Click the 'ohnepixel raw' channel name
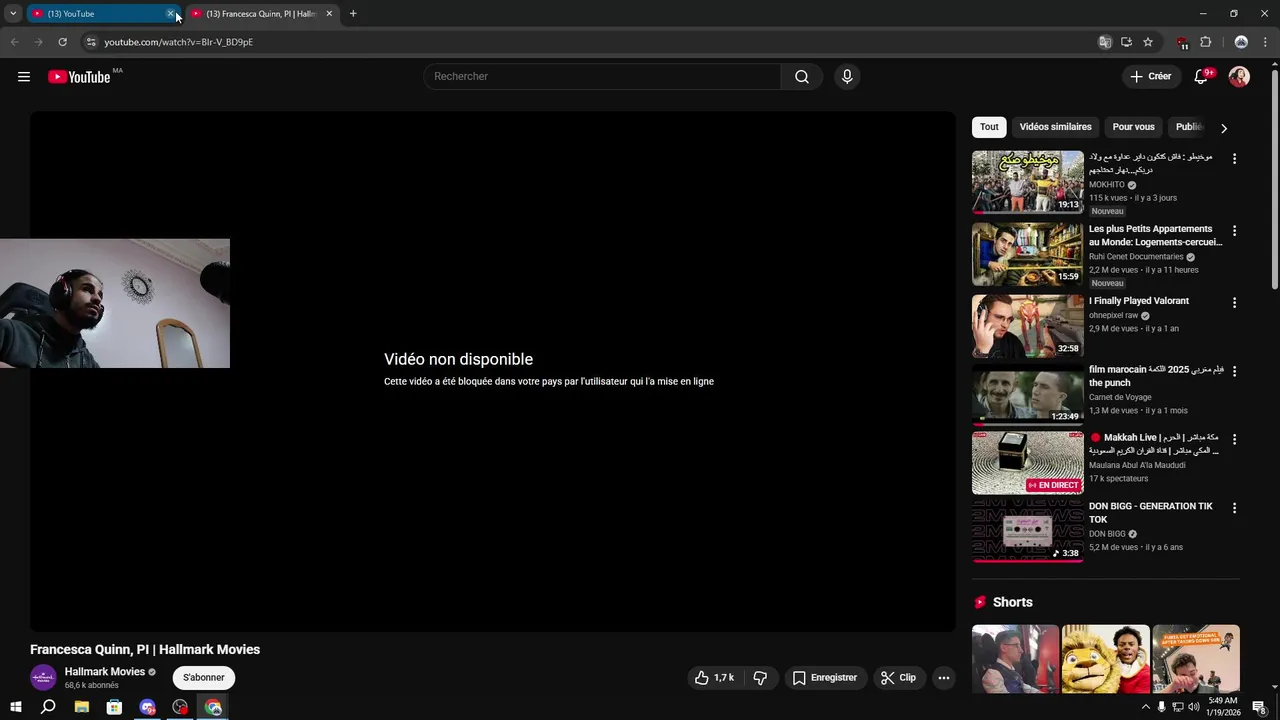This screenshot has width=1280, height=720. coord(1114,315)
